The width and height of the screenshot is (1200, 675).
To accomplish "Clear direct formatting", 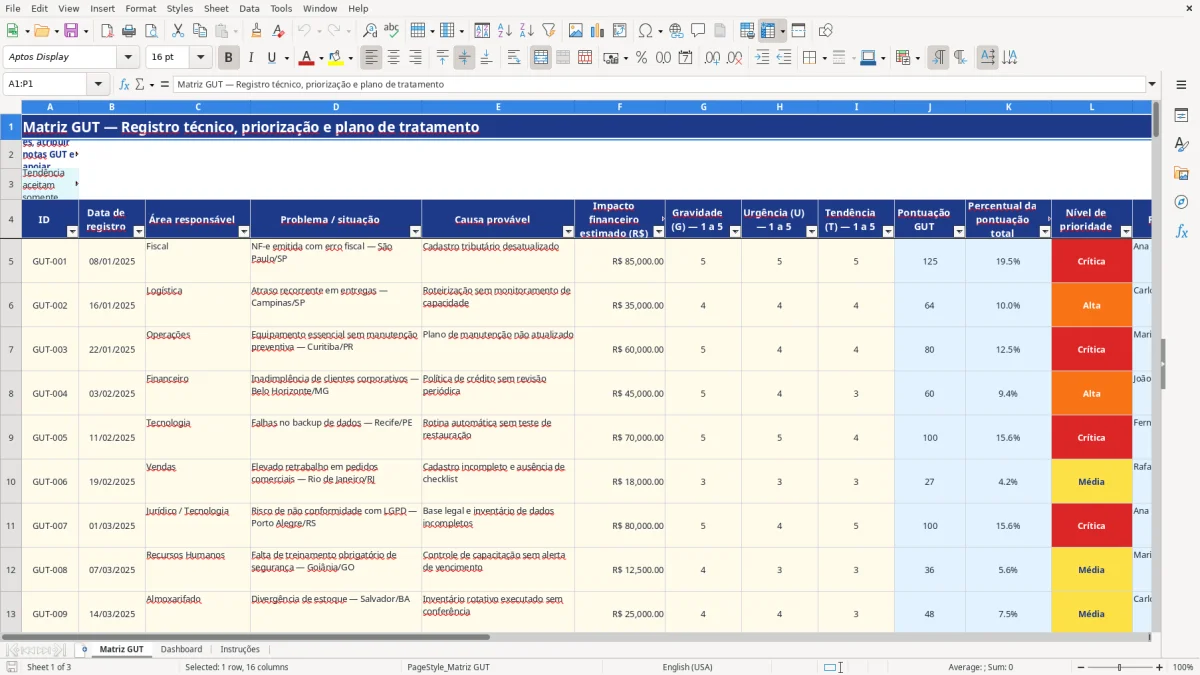I will (279, 31).
